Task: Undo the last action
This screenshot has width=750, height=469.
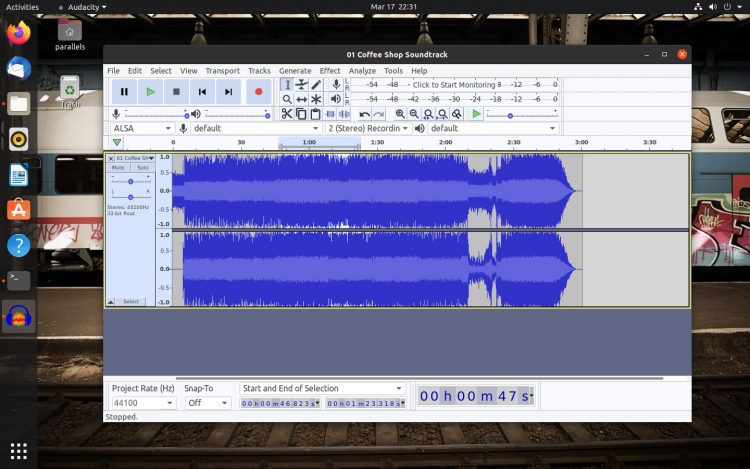Action: coord(364,114)
